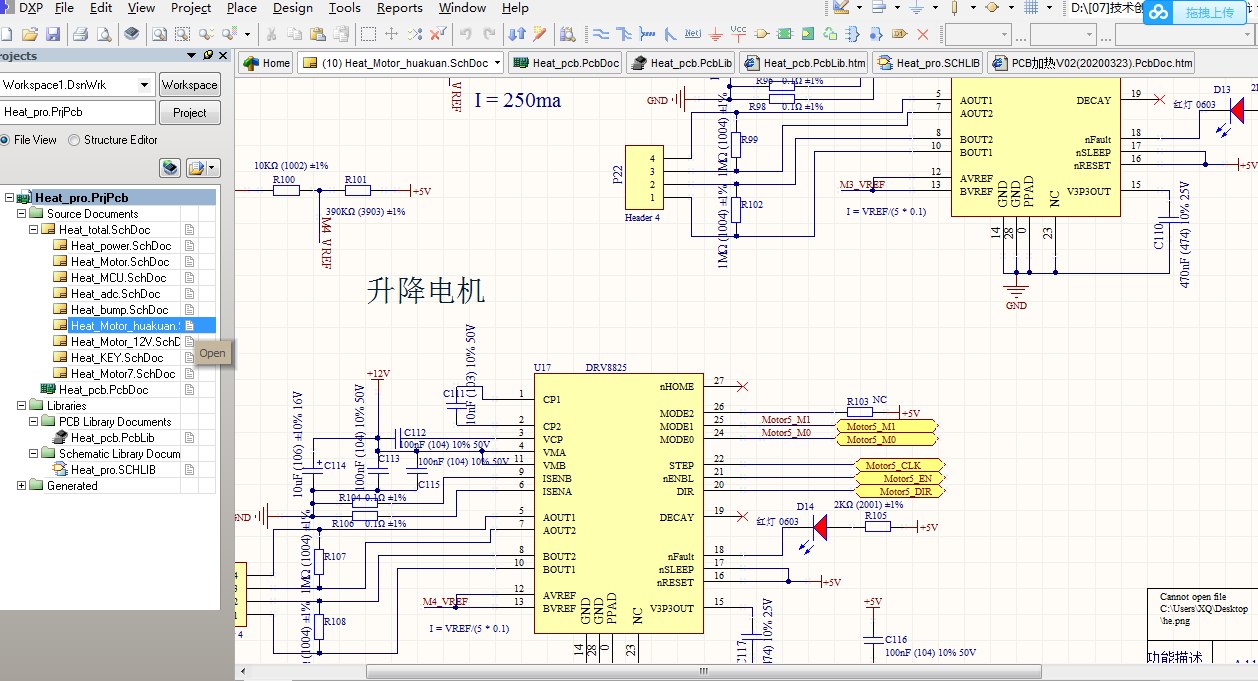1258x681 pixels.
Task: Paste from the clipboard
Action: (x=317, y=34)
